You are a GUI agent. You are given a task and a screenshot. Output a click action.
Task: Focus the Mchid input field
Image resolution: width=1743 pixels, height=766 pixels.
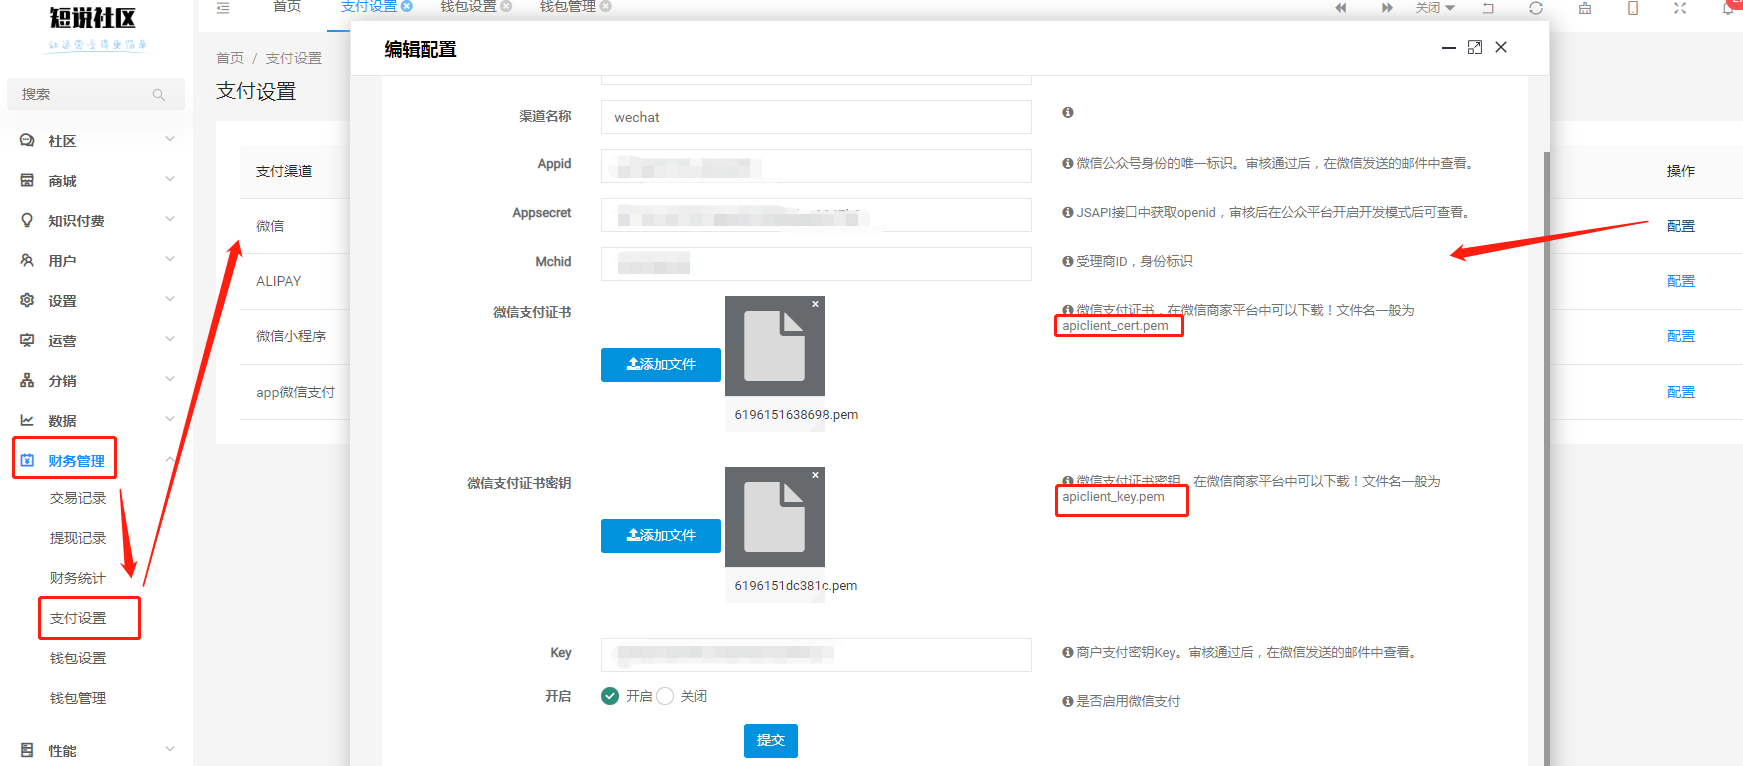[816, 264]
